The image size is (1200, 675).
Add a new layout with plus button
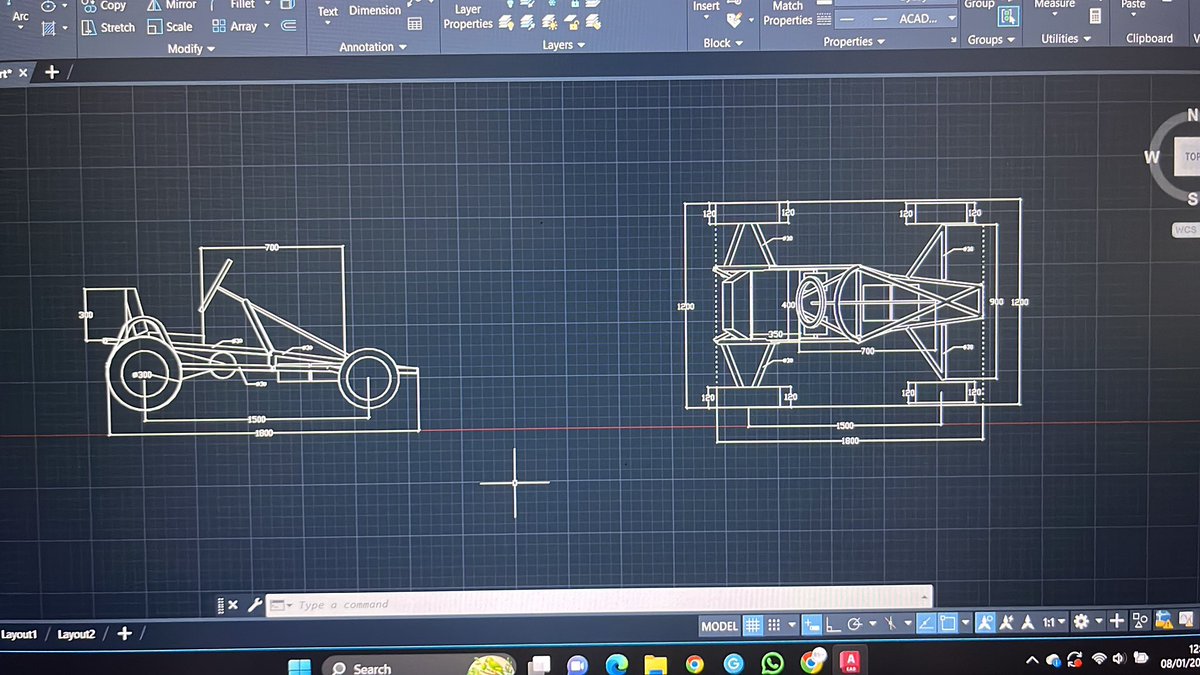pos(124,633)
